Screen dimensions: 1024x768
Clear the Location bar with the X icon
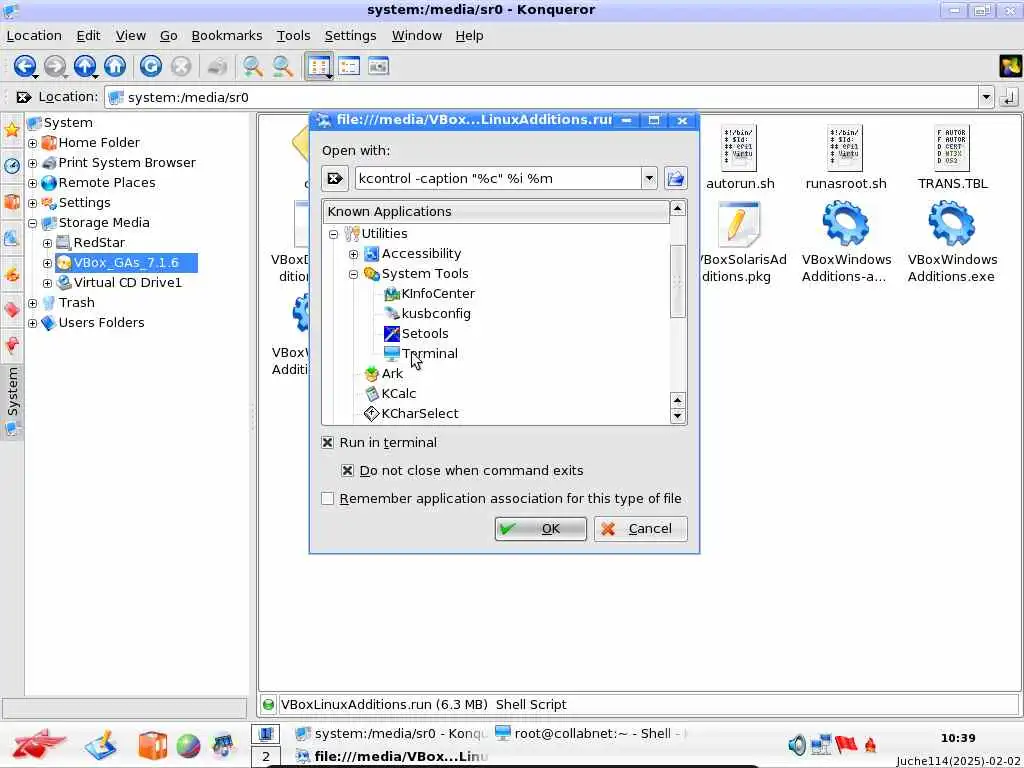[24, 97]
